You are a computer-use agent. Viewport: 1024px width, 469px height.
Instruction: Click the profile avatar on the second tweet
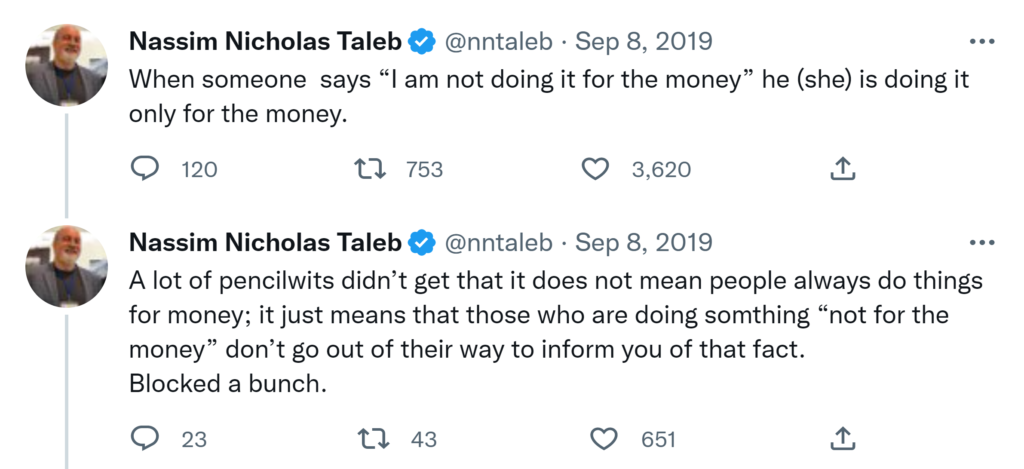(66, 266)
